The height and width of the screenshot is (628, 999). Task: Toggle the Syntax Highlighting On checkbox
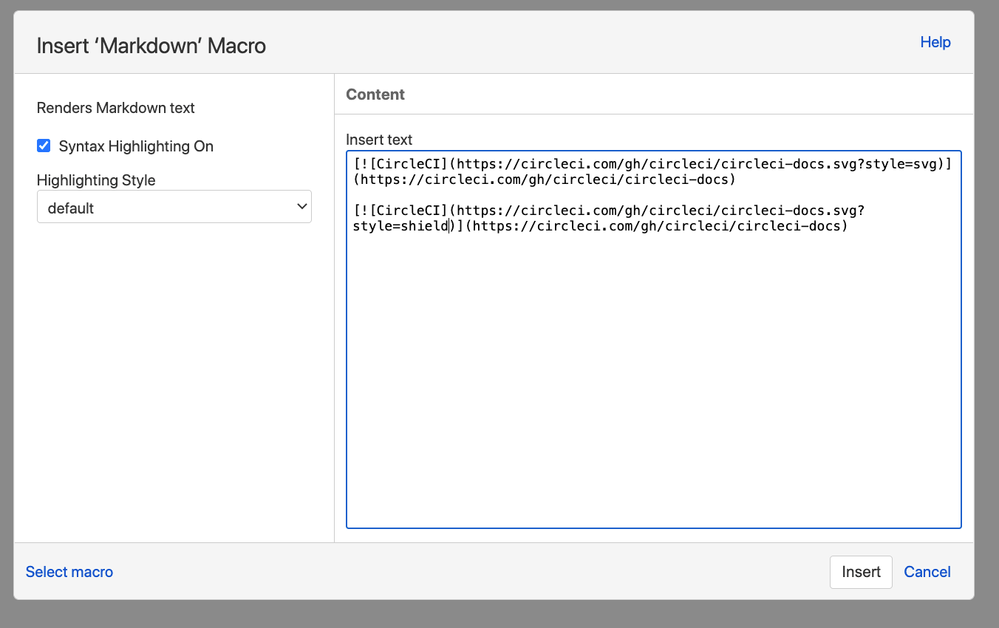pyautogui.click(x=43, y=146)
